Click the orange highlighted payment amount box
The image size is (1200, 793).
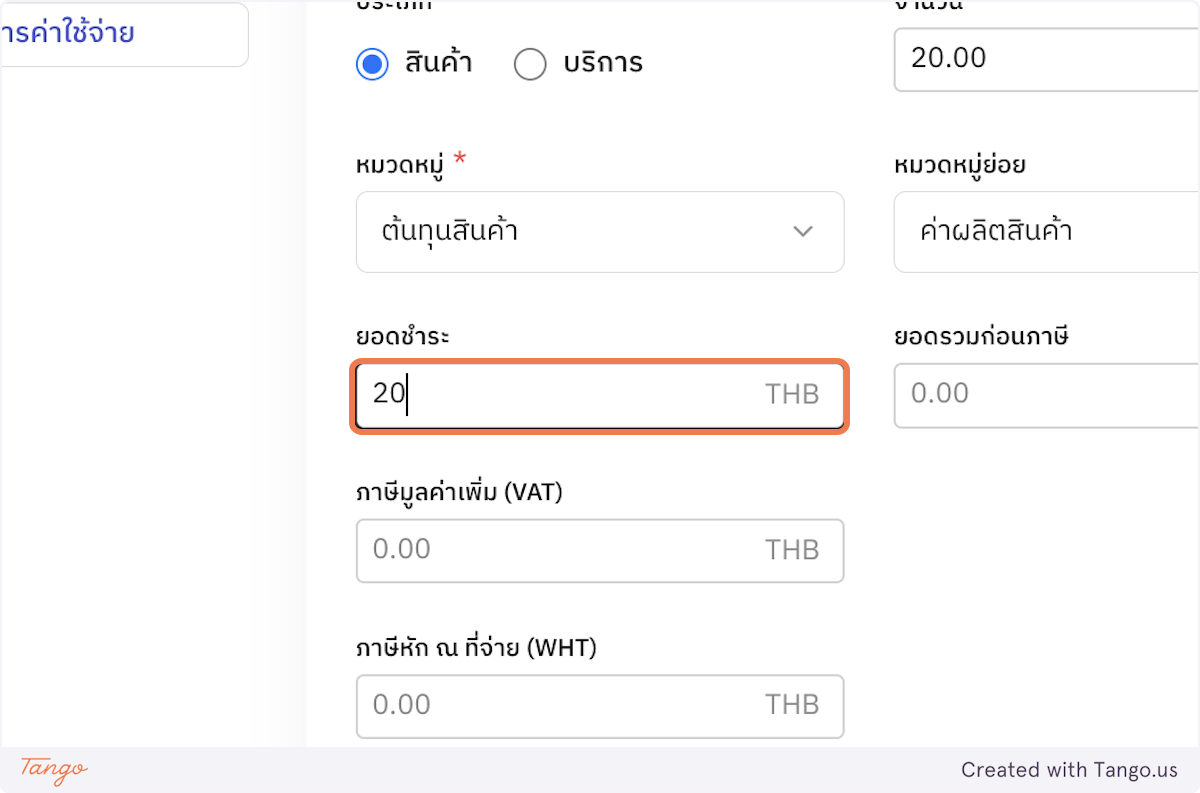point(600,395)
